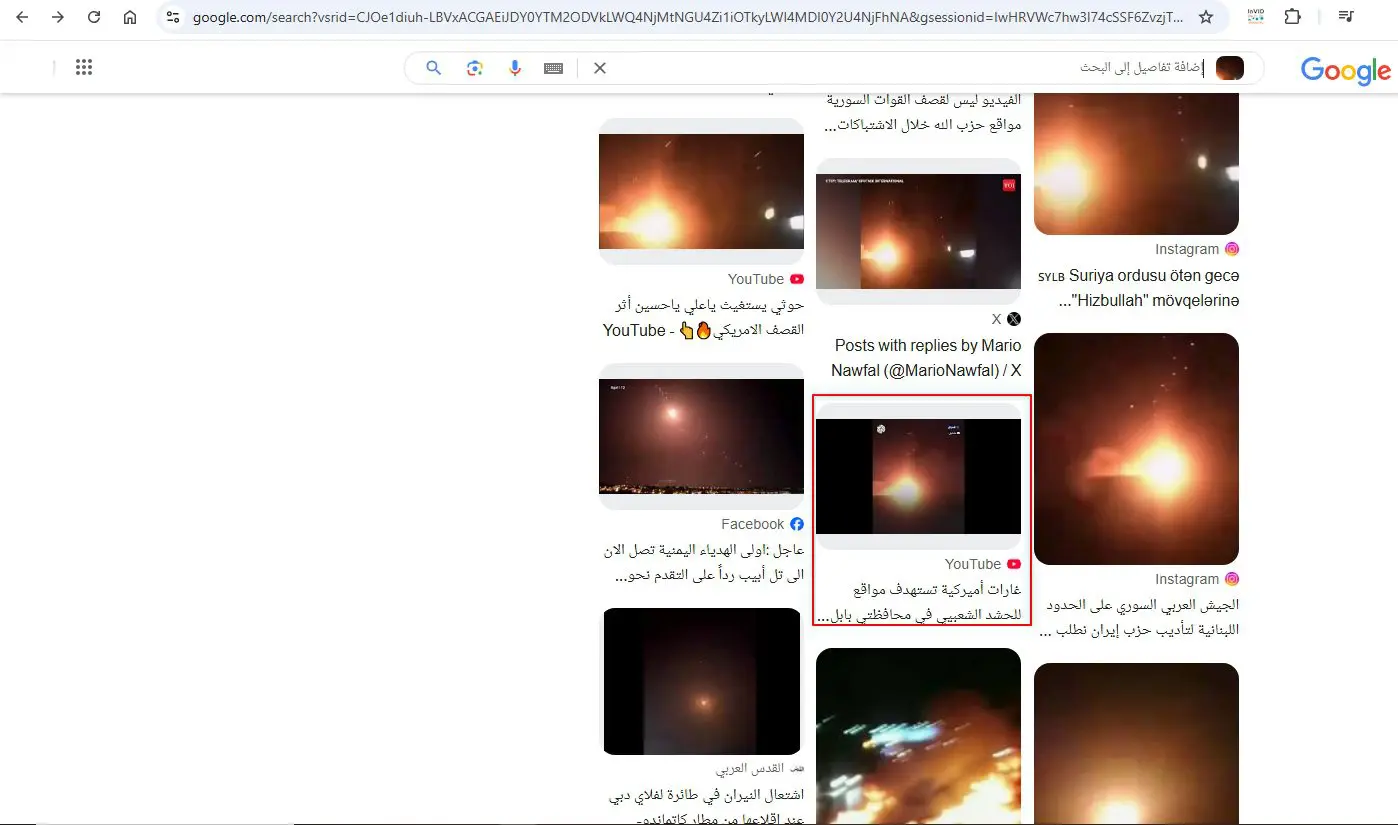The height and width of the screenshot is (825, 1398).
Task: Click YouTube icon above 'حوثي يستغيث'
Action: [x=797, y=279]
